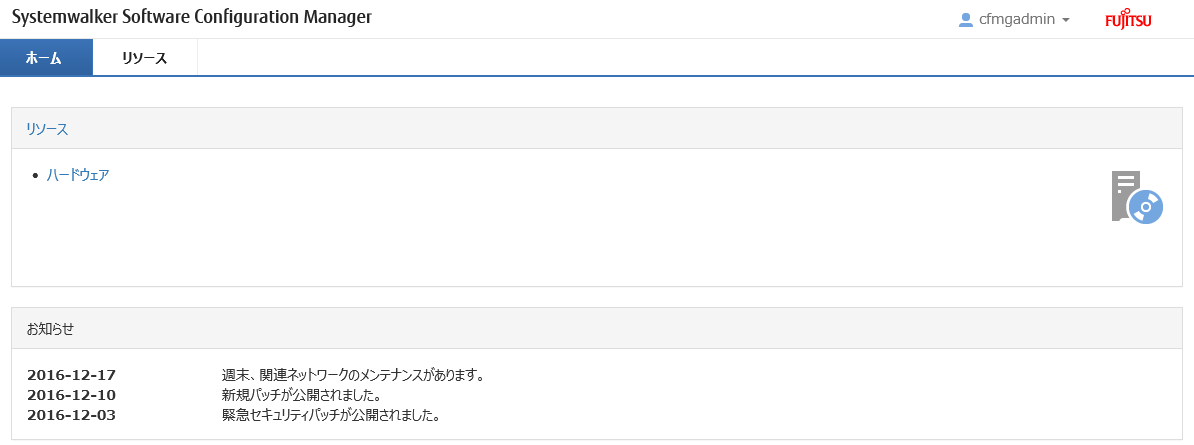
Task: Click the bullet point before ハードウェア
Action: pyautogui.click(x=35, y=176)
